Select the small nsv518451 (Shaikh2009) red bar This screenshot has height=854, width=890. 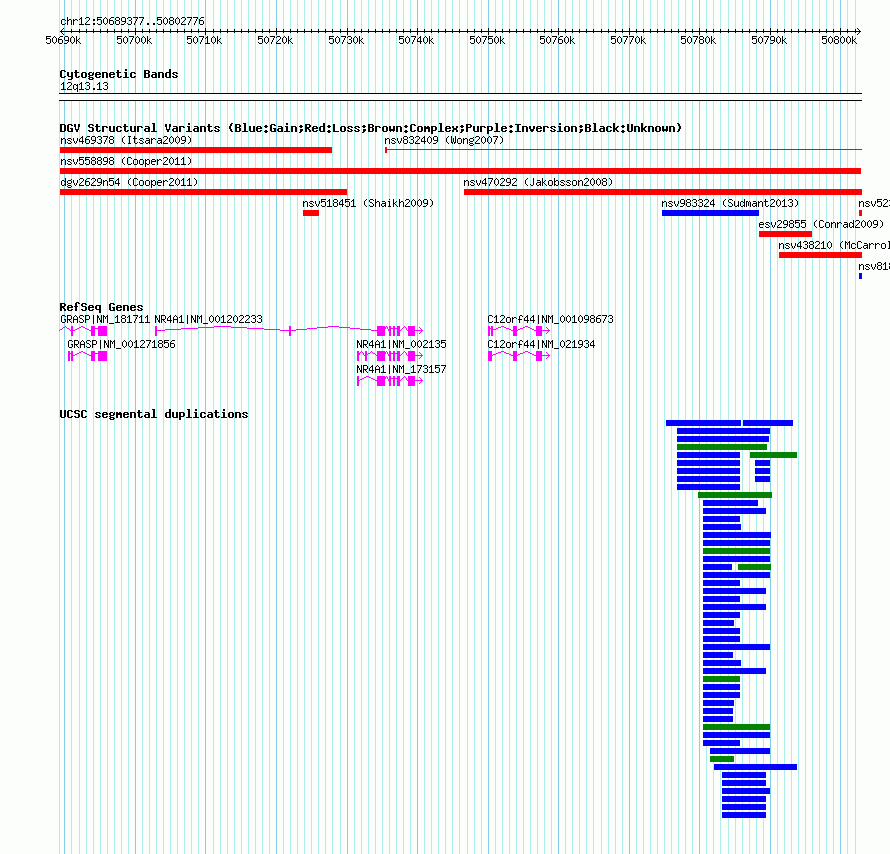coord(311,213)
